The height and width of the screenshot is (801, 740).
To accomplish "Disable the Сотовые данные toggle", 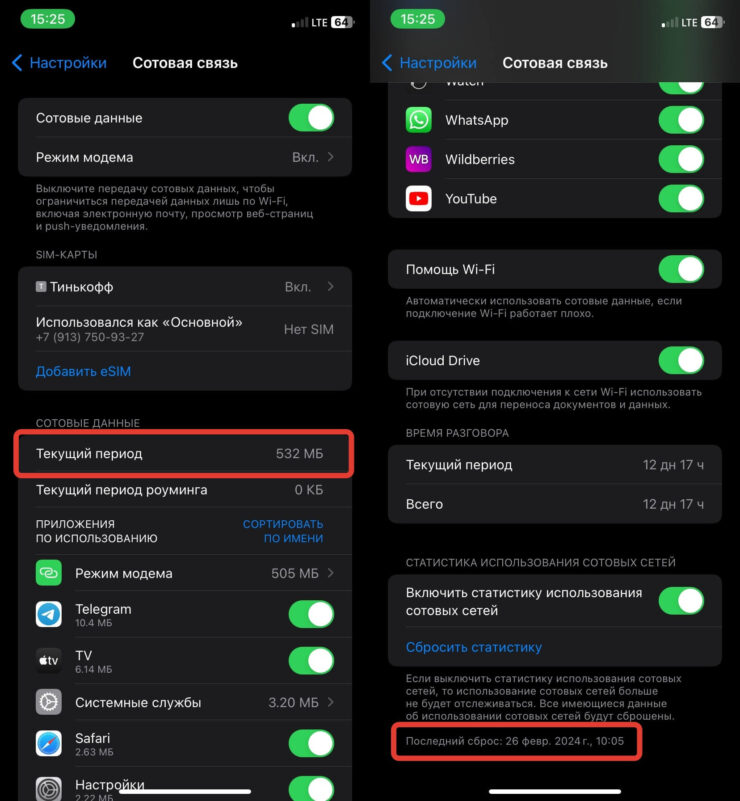I will [x=312, y=118].
